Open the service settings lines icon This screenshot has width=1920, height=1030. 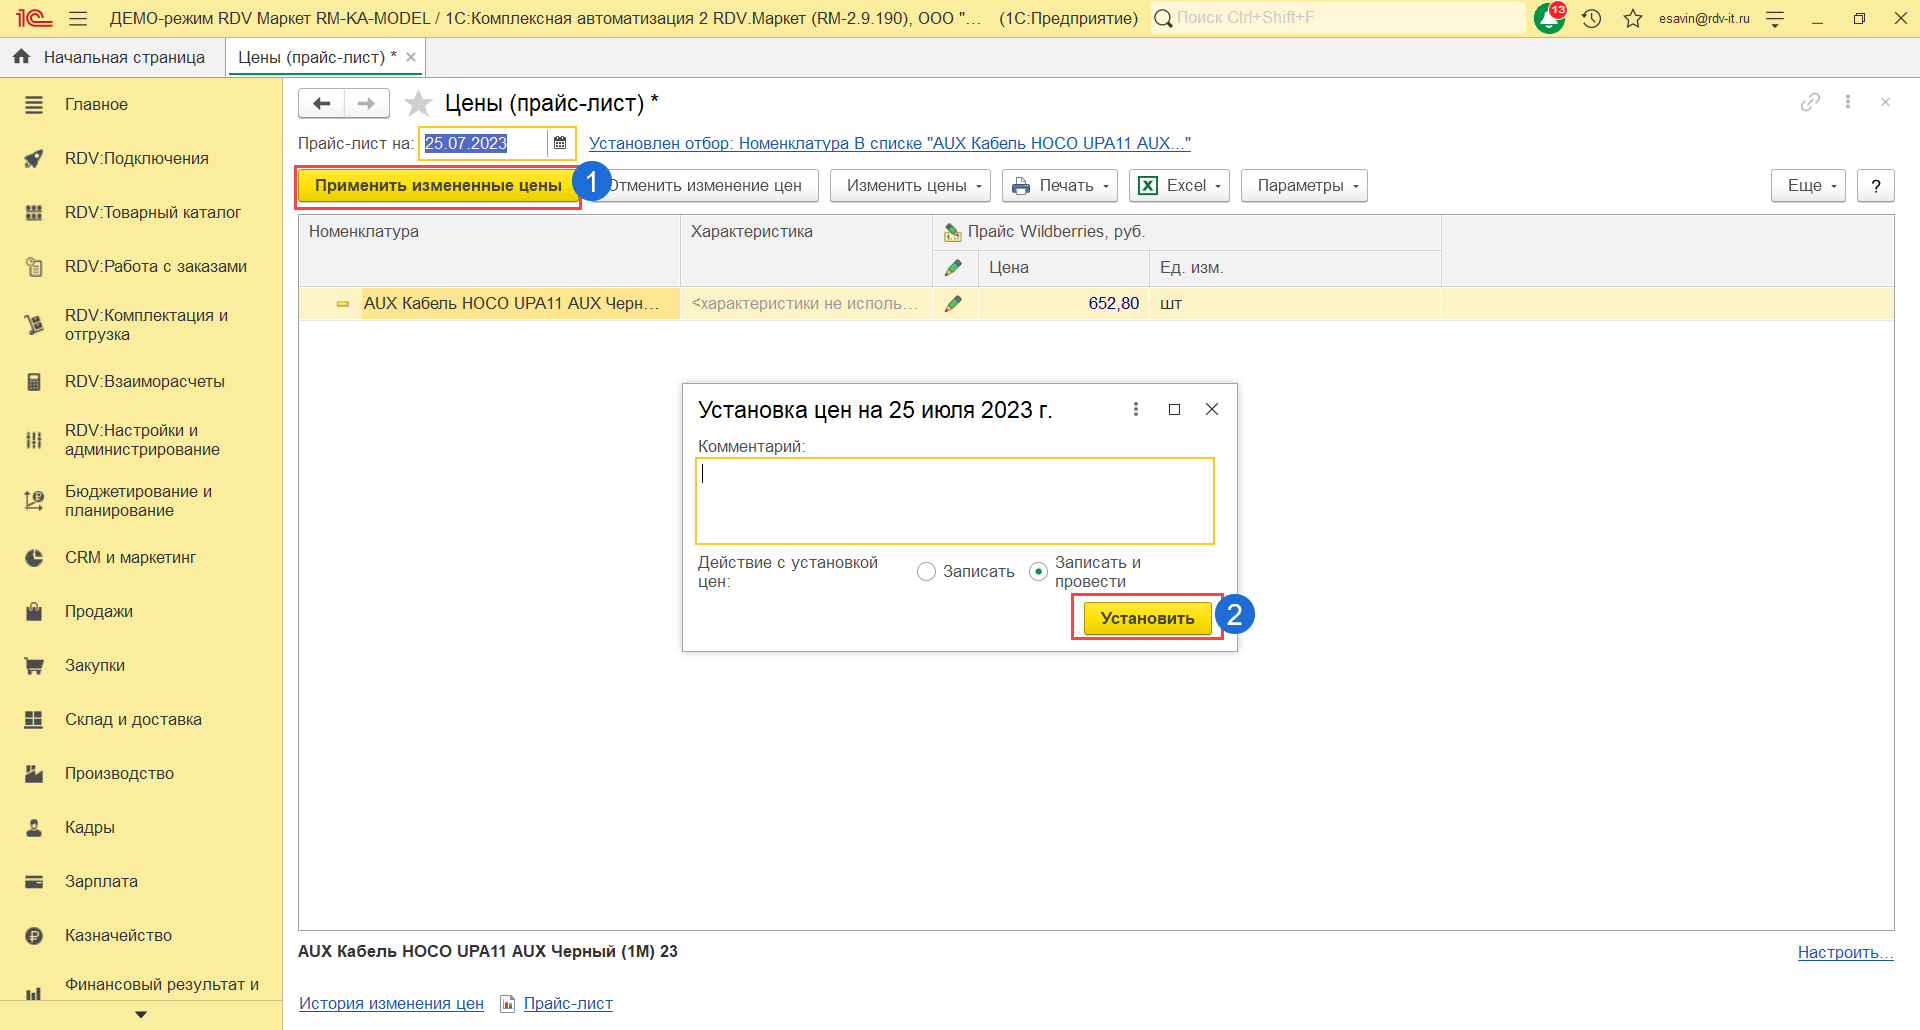(x=1775, y=18)
